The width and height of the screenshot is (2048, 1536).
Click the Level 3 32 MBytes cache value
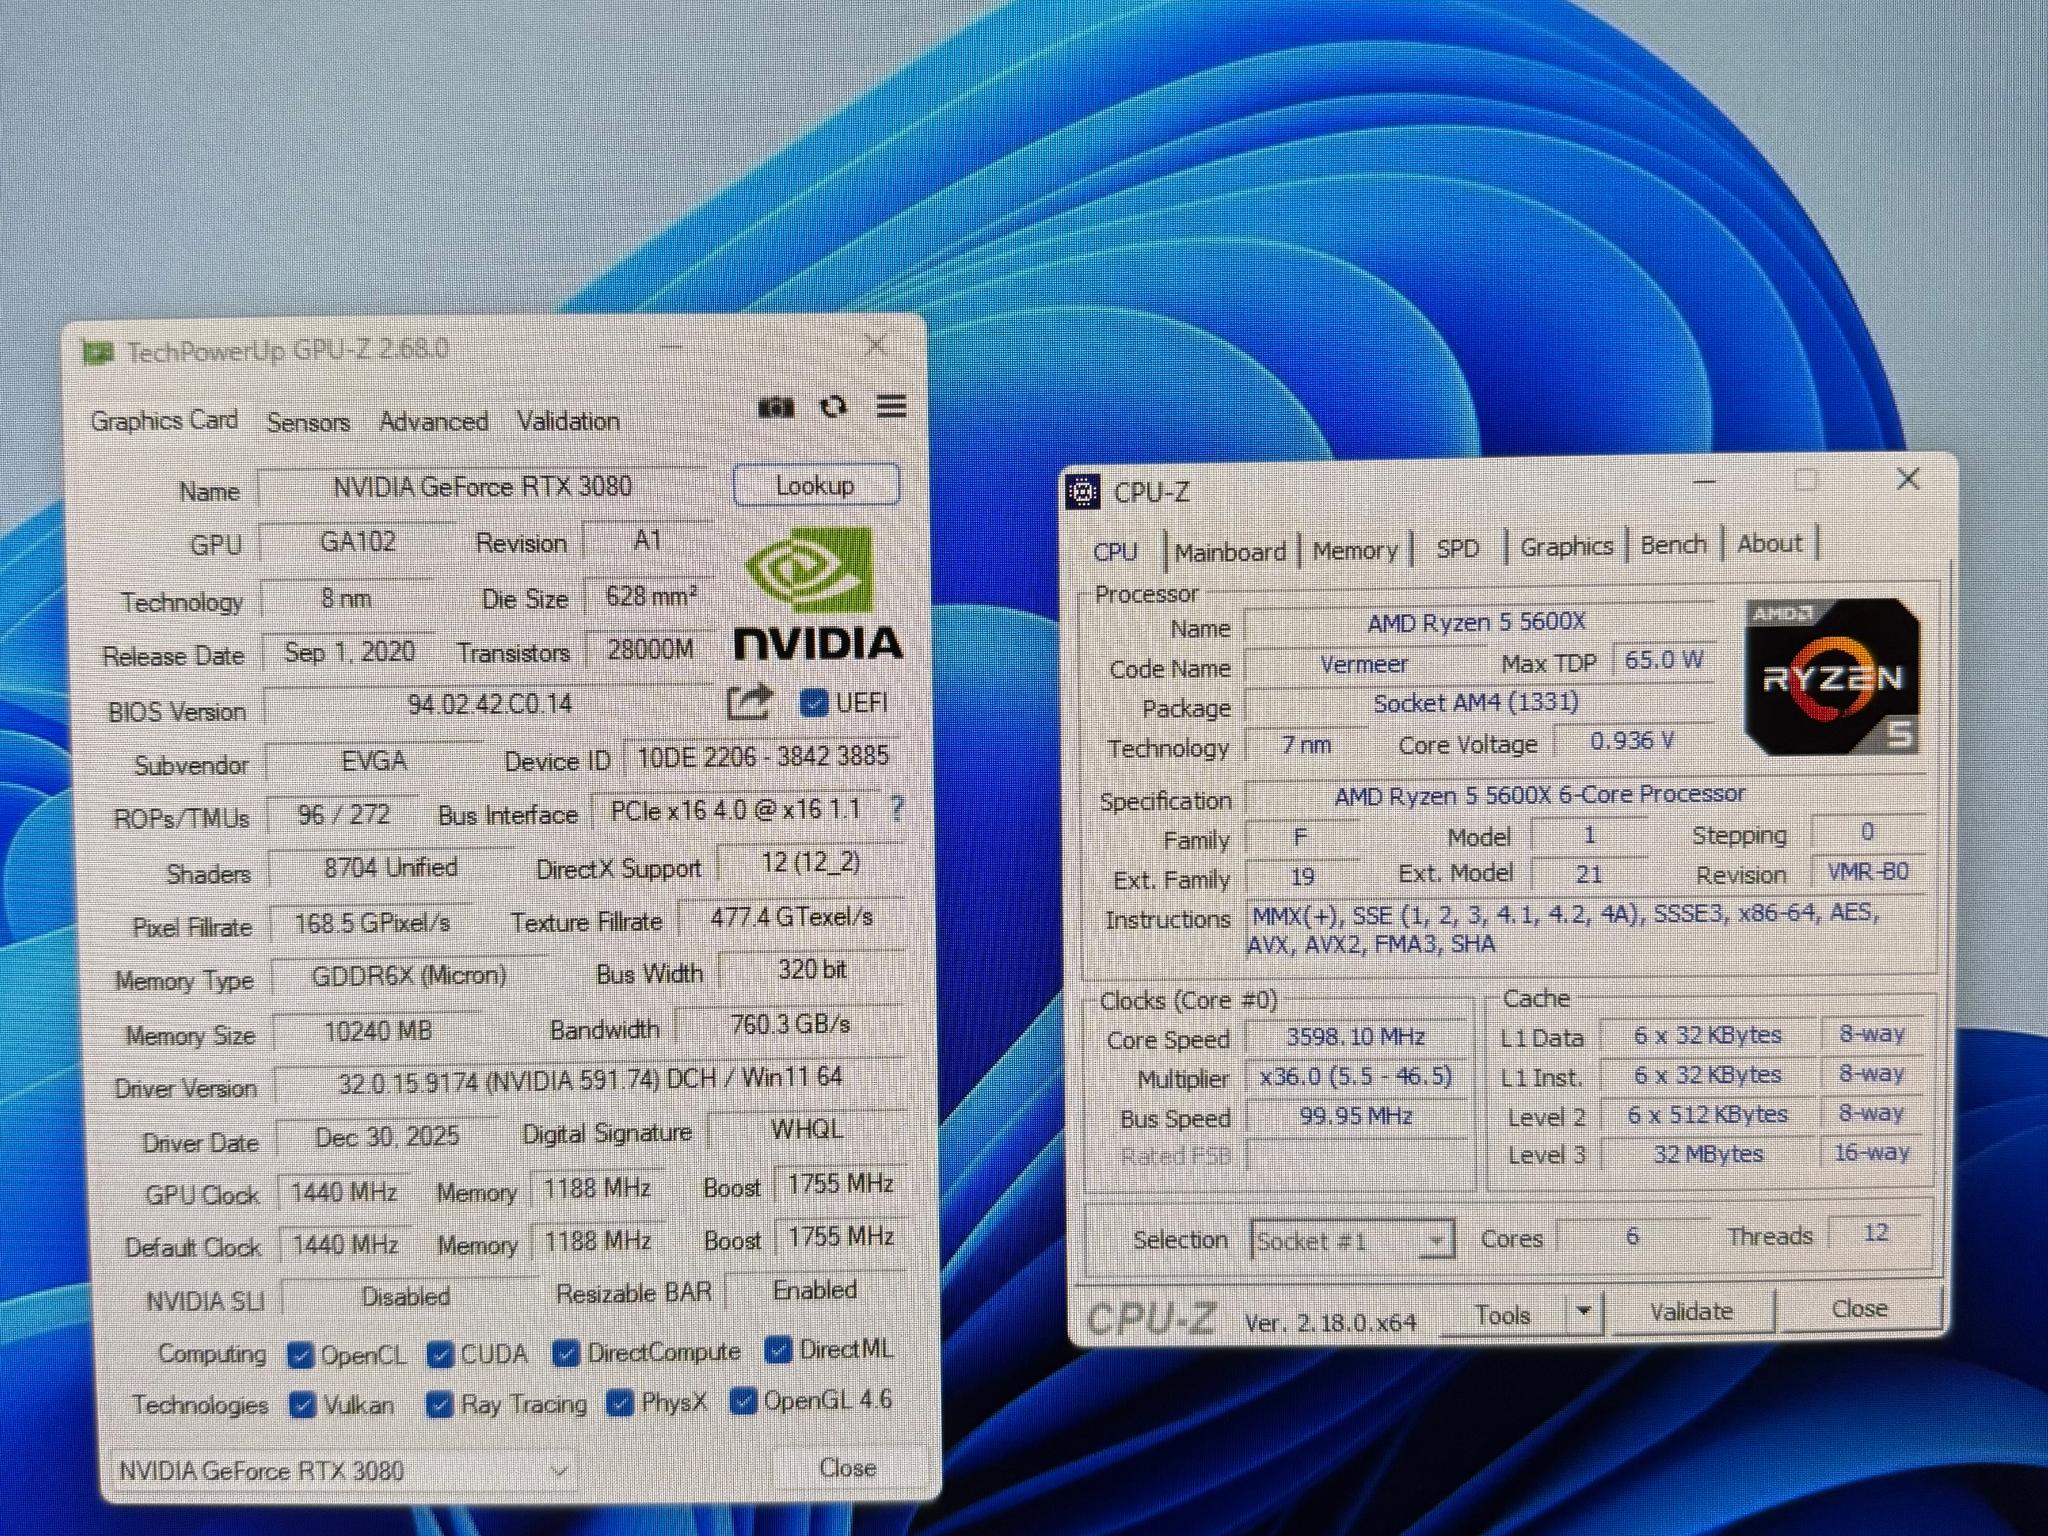(1707, 1154)
